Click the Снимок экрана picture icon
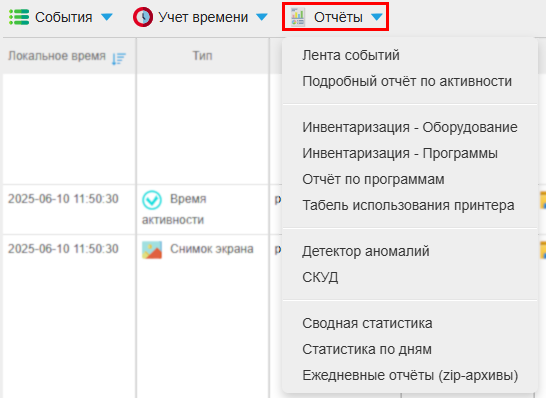 coord(152,250)
